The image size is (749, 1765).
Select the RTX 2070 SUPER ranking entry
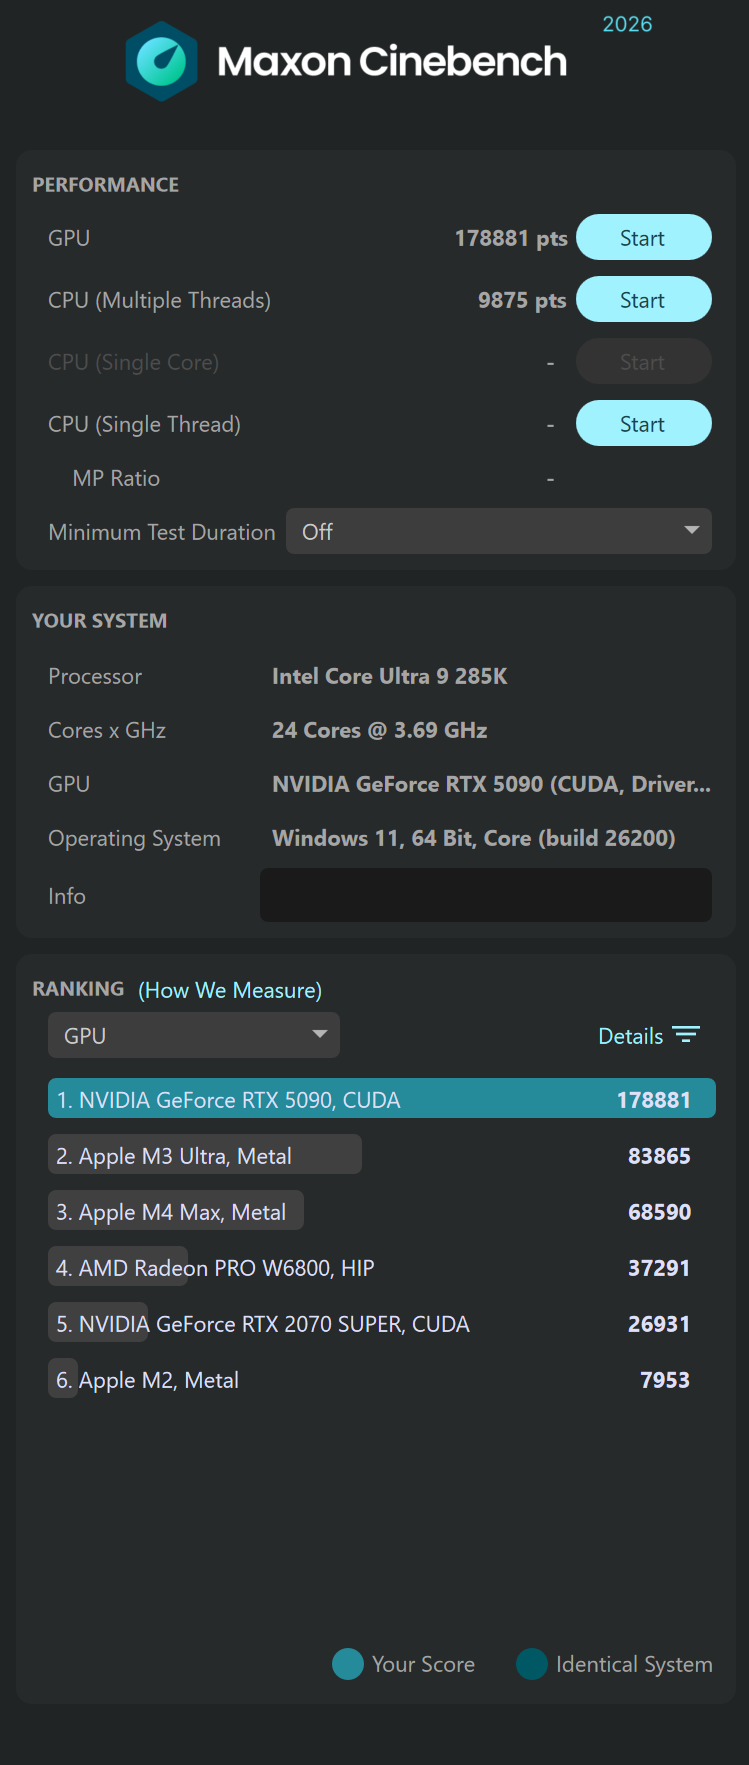(263, 1324)
